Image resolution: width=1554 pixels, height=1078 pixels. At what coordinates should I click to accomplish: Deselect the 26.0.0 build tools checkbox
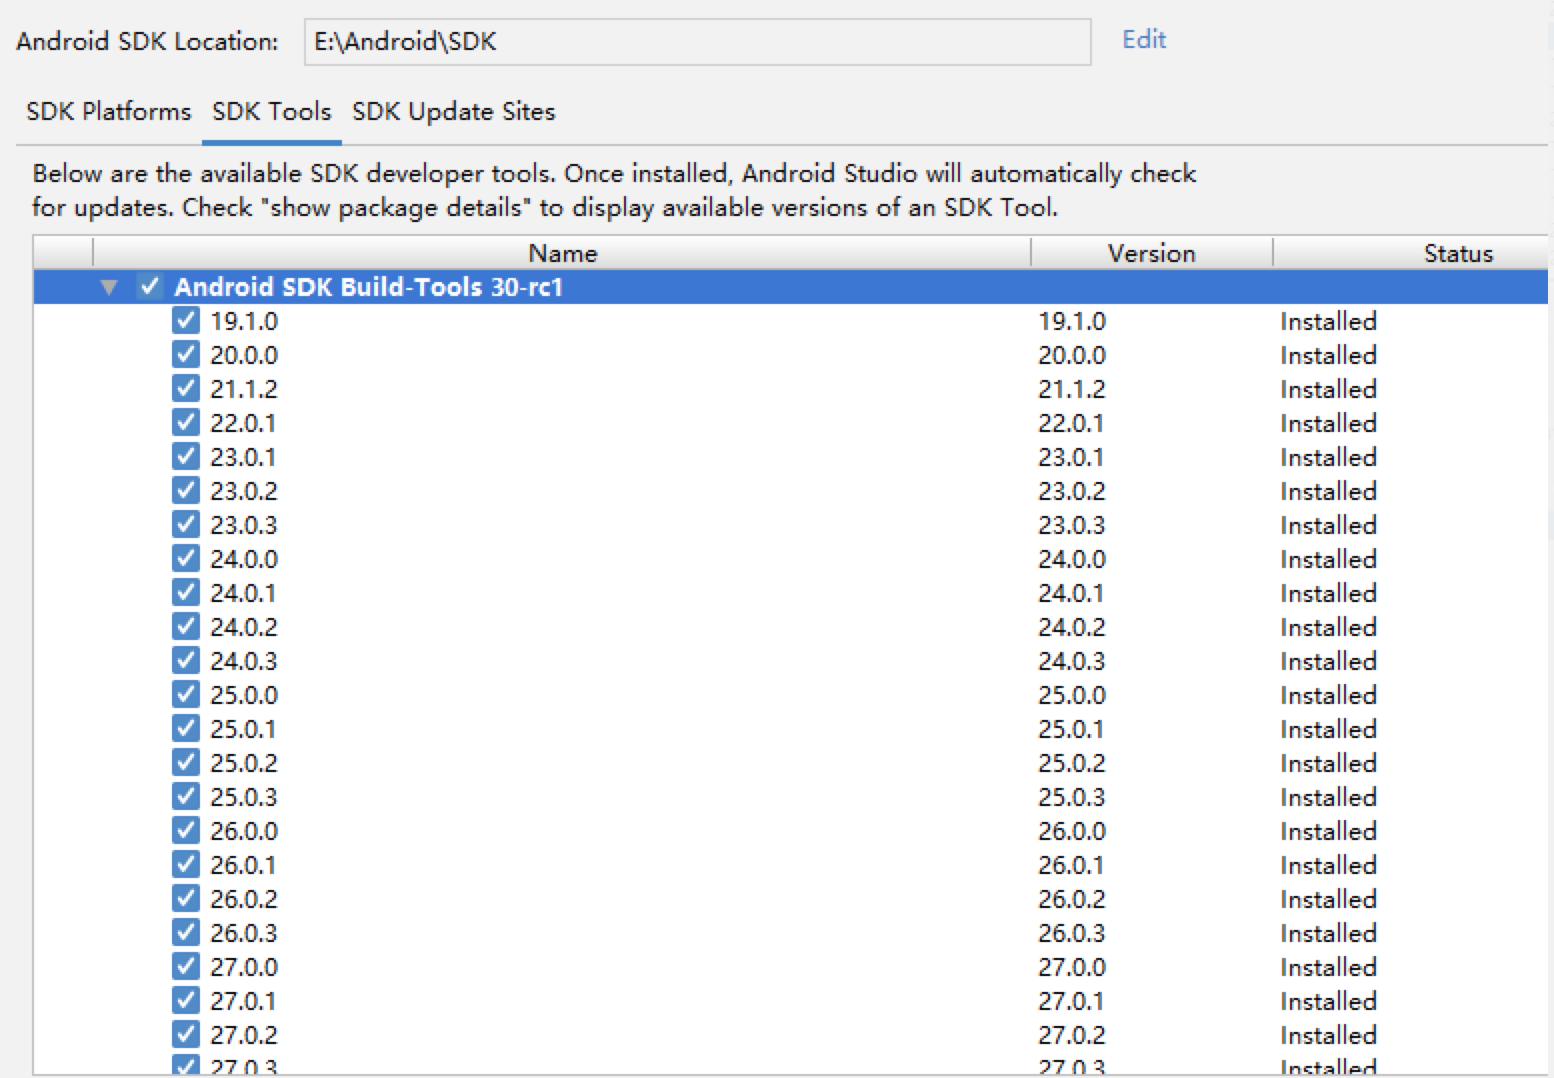[x=185, y=831]
